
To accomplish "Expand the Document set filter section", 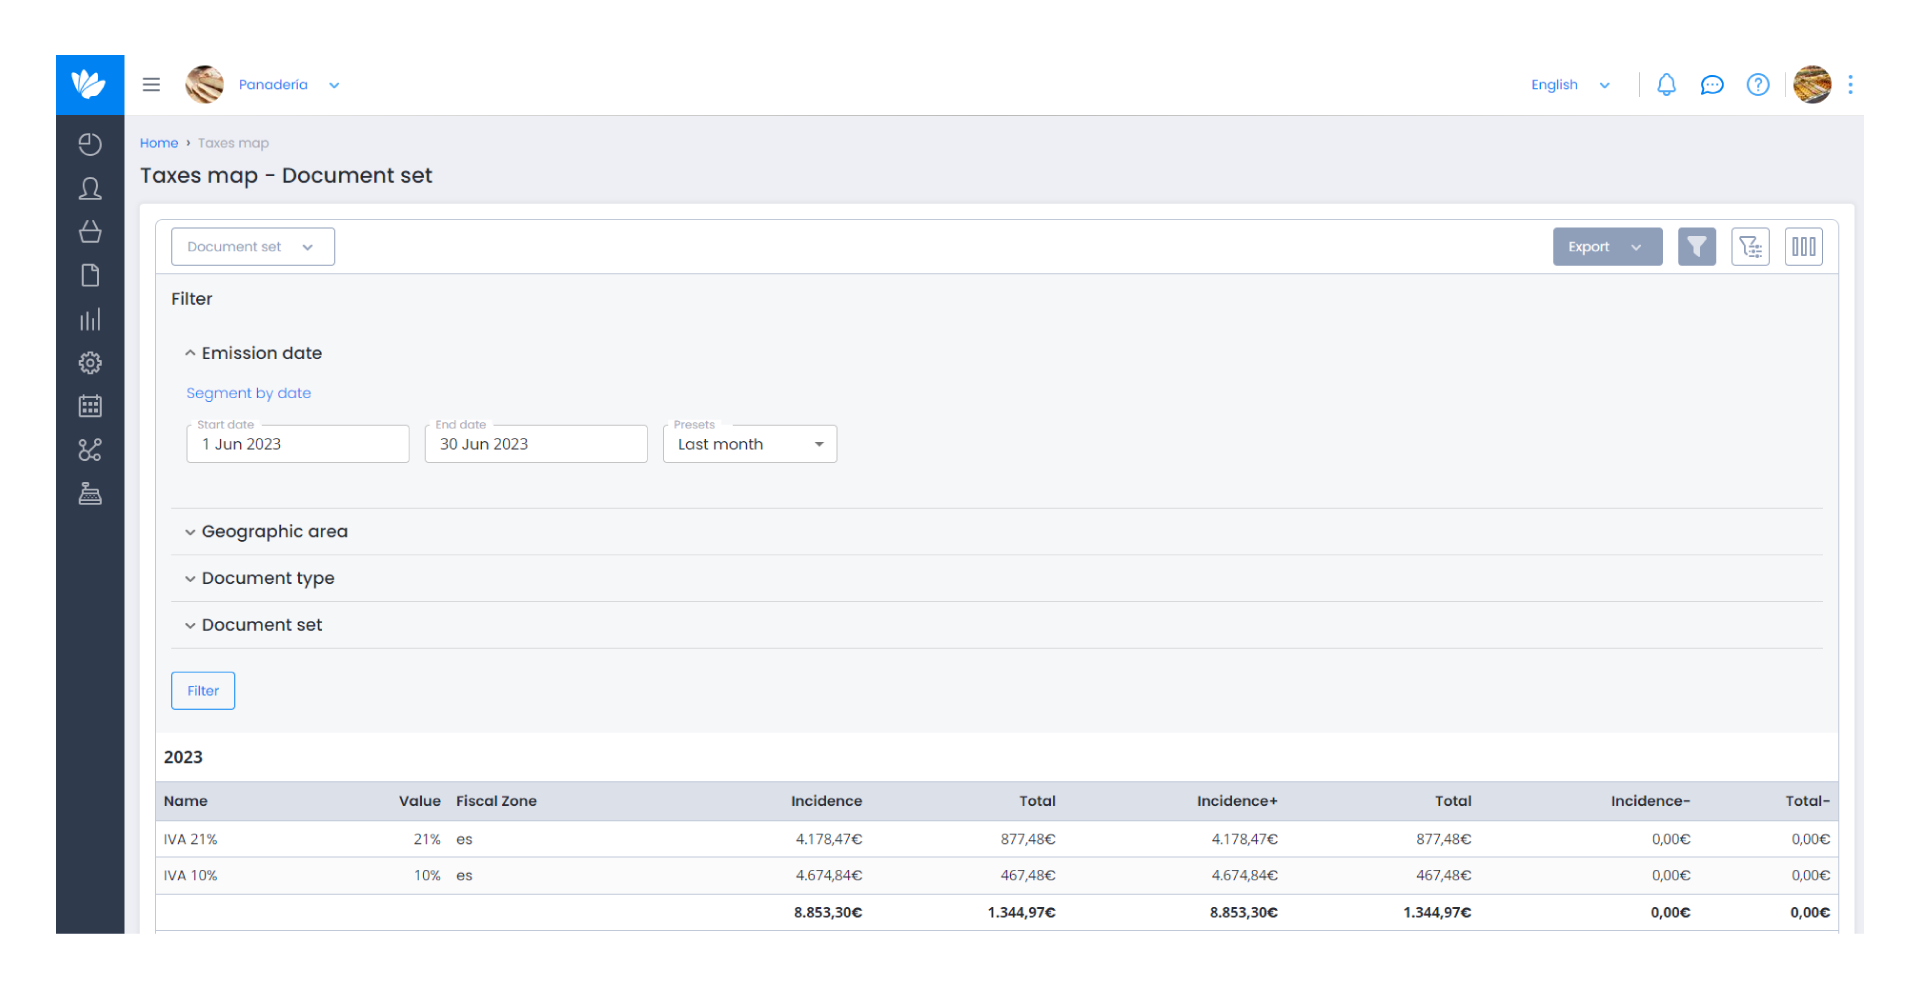I will tap(253, 625).
